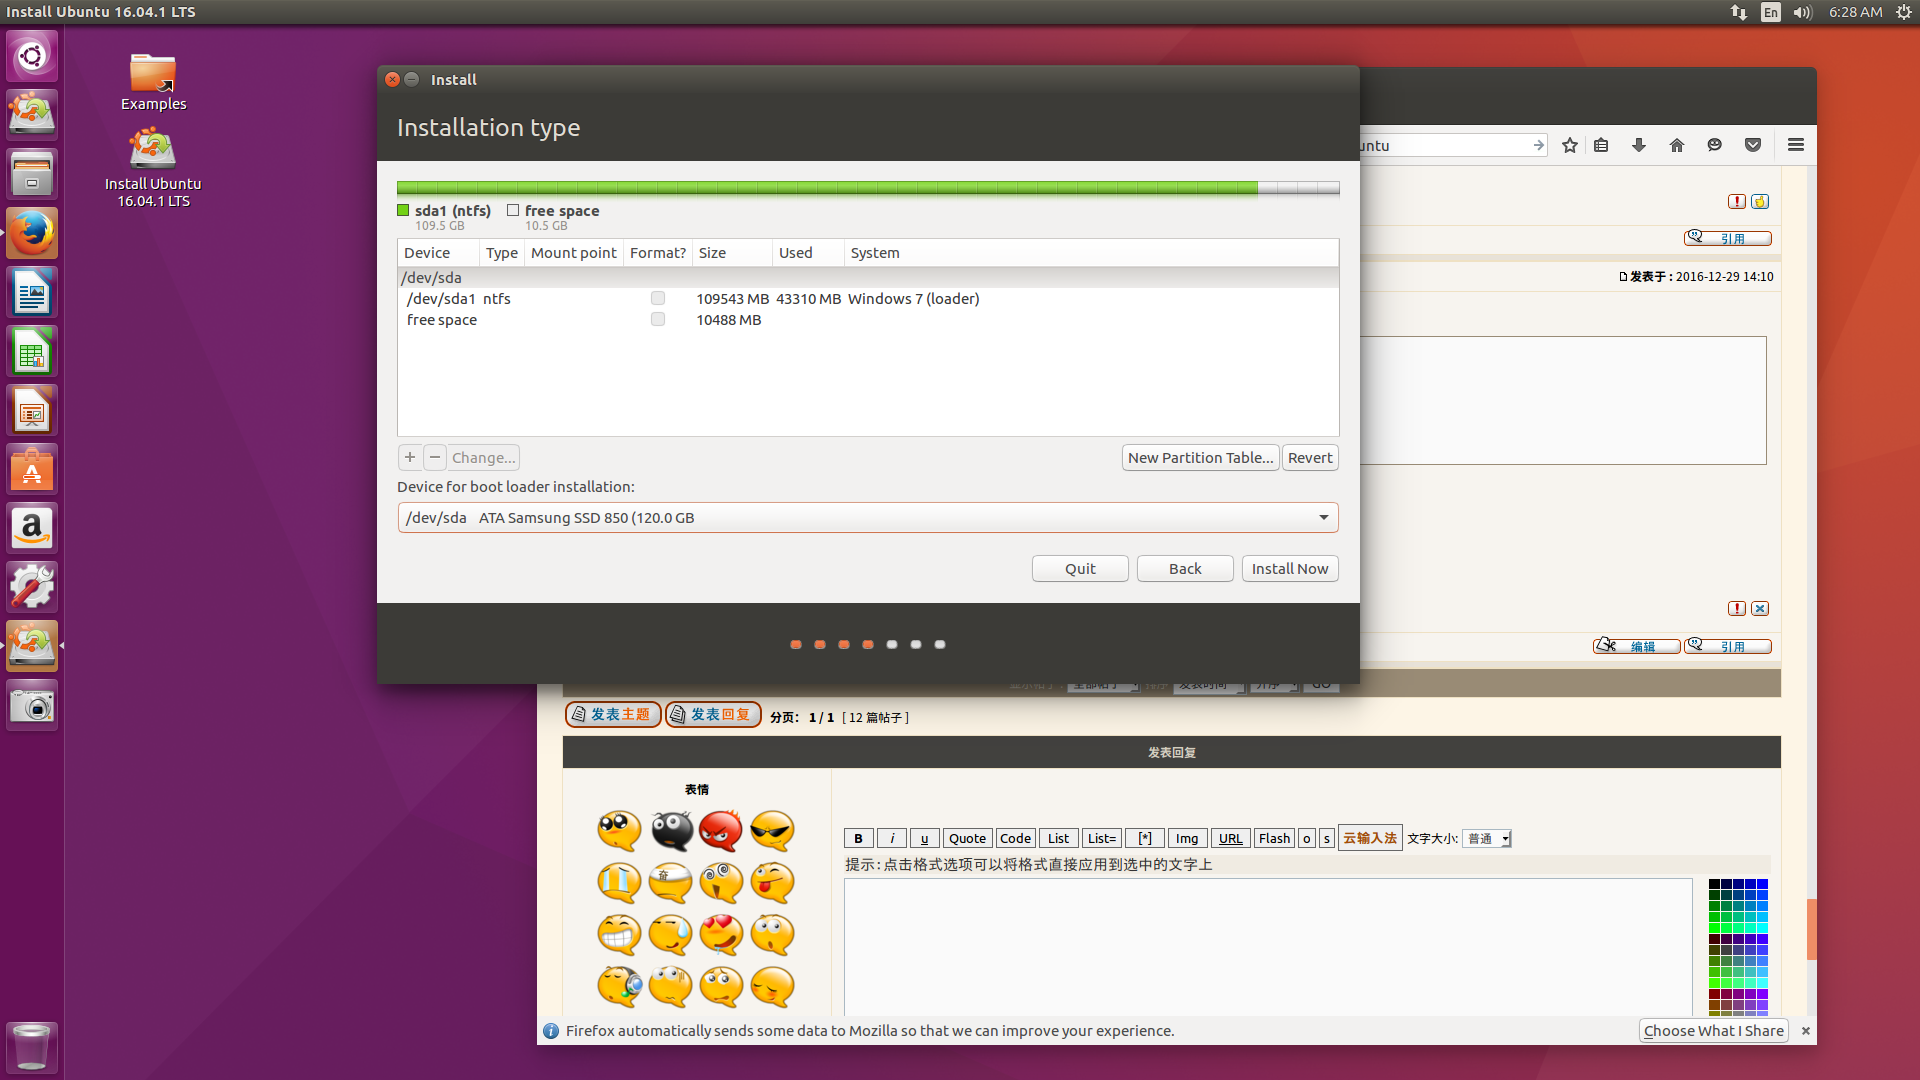Click the 发表回复 post reply button
This screenshot has height=1080, width=1920.
click(x=713, y=714)
